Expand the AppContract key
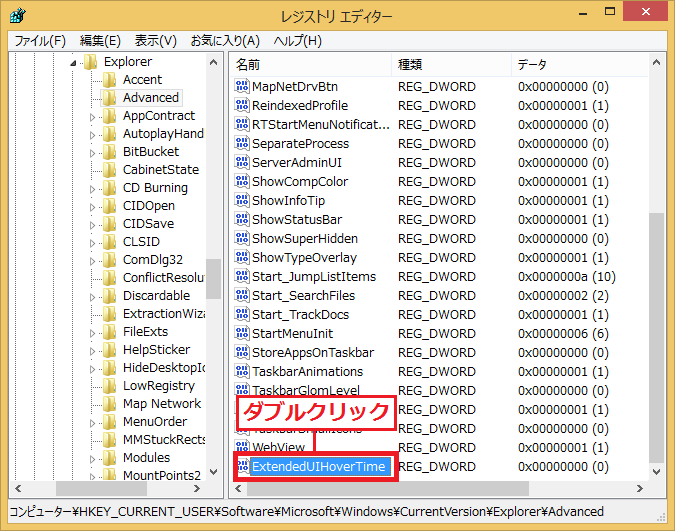 (x=92, y=117)
